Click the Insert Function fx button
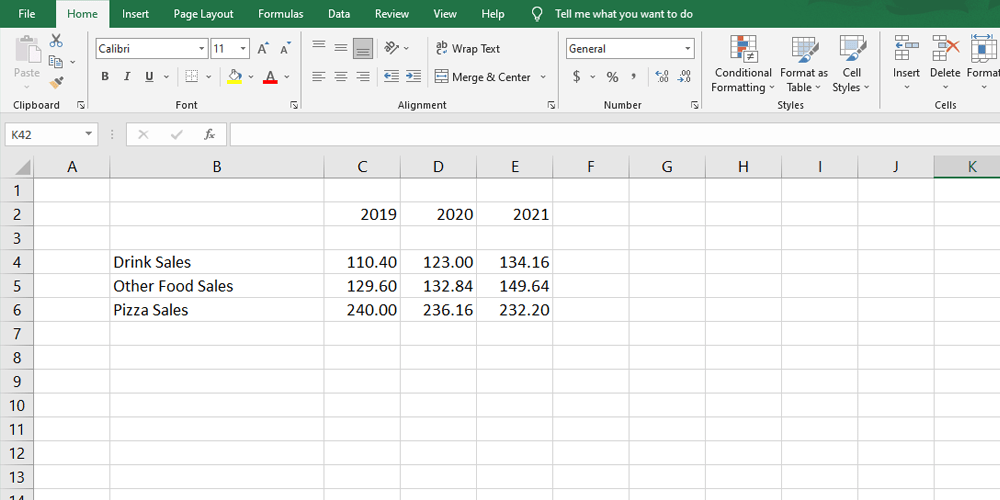The height and width of the screenshot is (500, 1000). 209,135
